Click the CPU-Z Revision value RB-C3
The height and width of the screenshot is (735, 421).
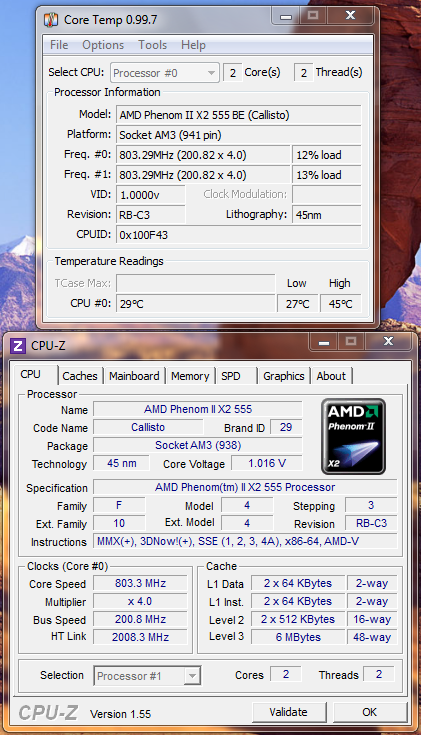pyautogui.click(x=371, y=523)
